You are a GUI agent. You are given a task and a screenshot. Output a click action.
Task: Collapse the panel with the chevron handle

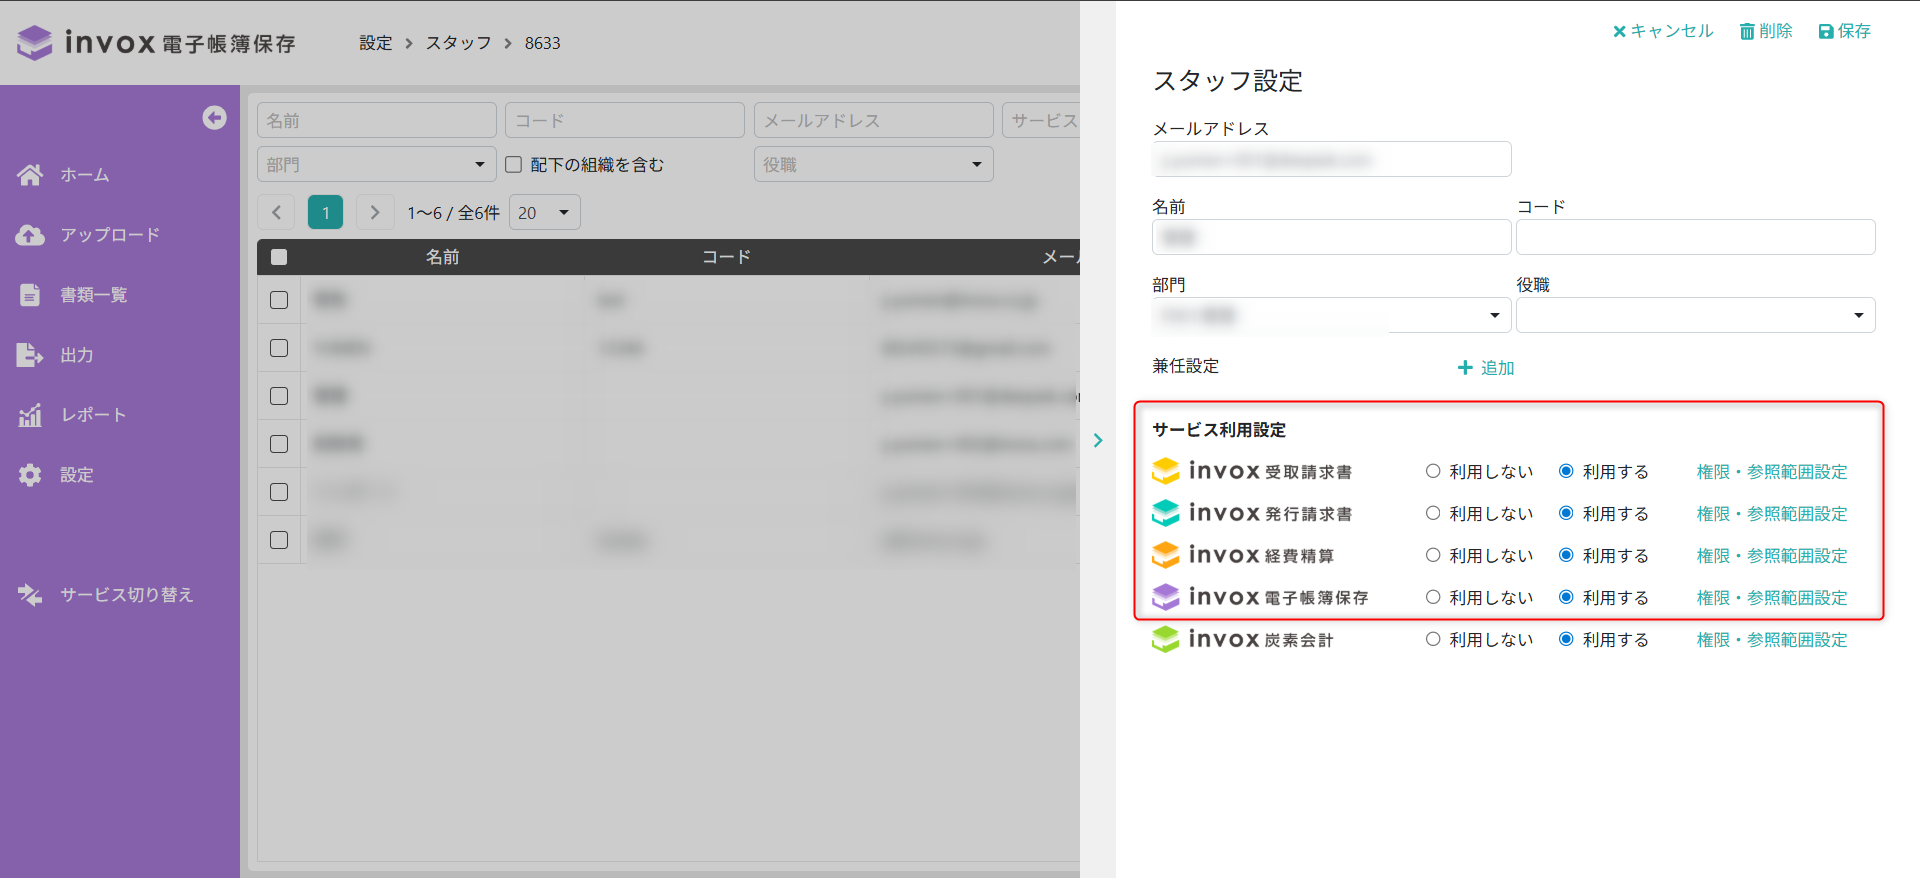point(1098,440)
